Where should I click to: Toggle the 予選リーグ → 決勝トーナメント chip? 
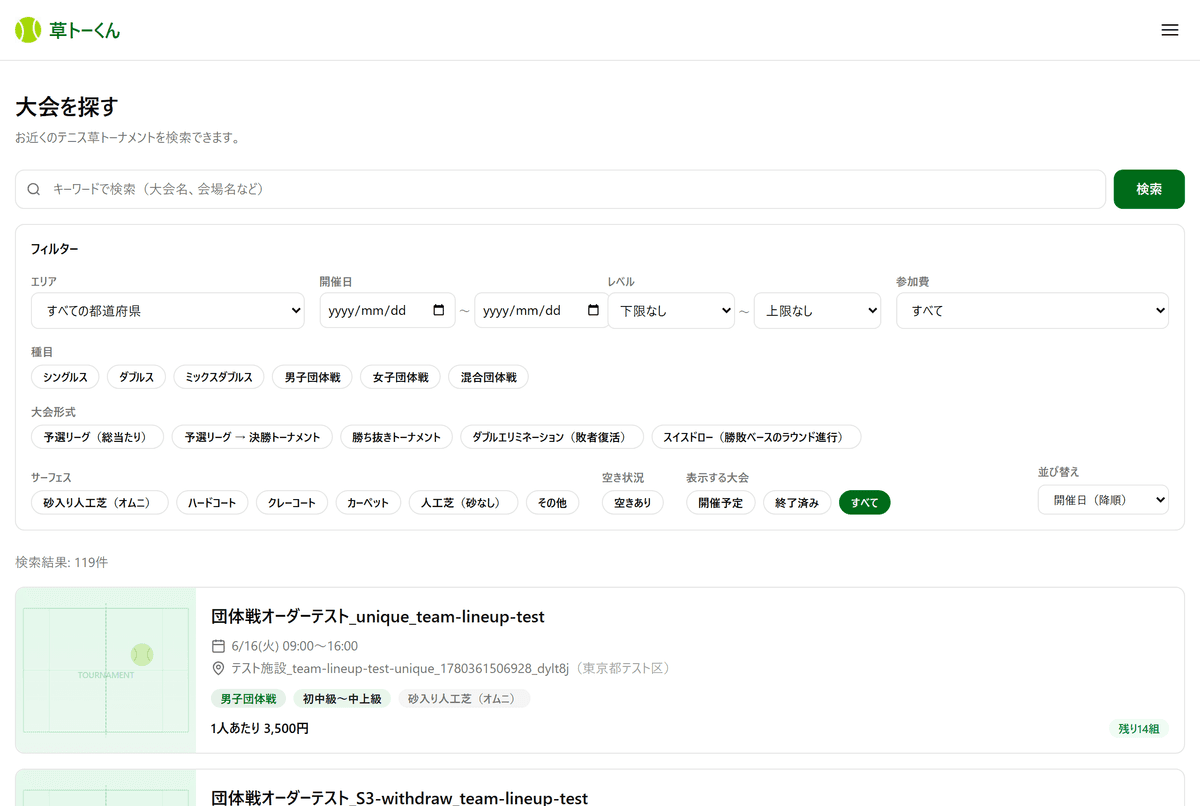tap(252, 437)
